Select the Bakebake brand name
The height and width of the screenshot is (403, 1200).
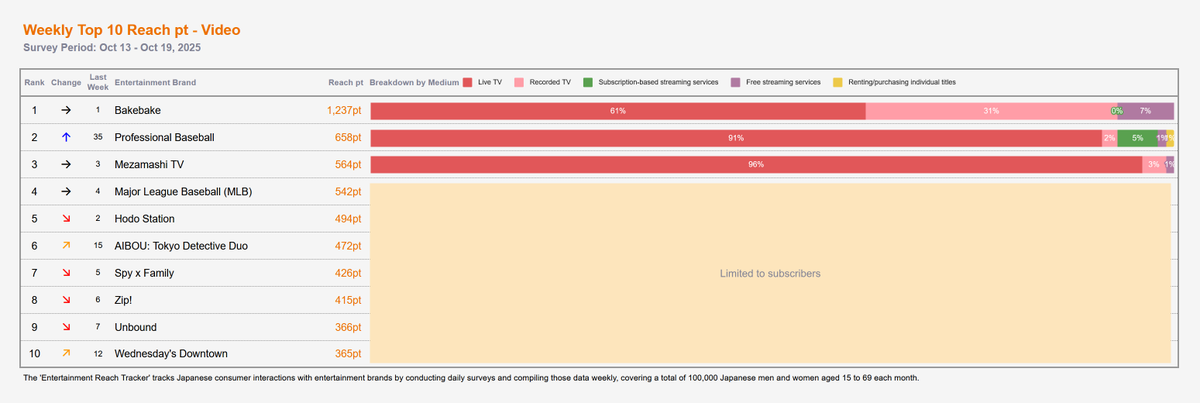[x=138, y=110]
